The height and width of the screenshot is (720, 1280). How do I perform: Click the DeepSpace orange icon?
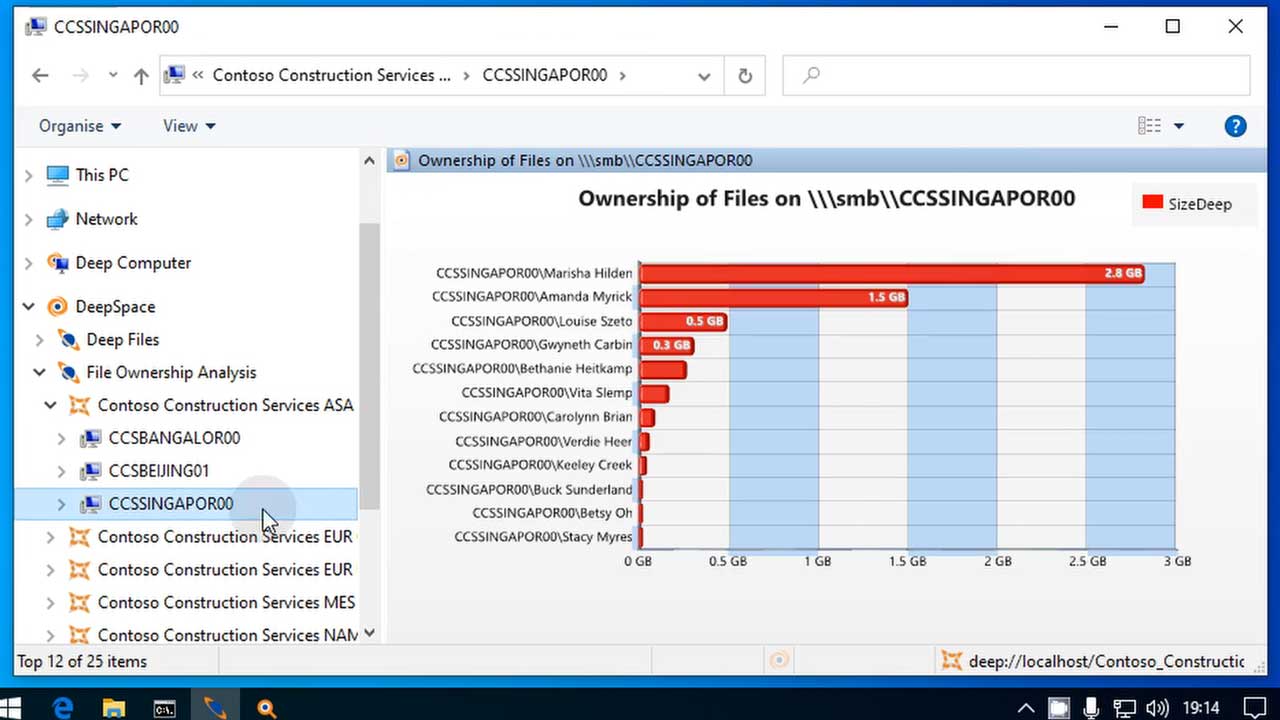pyautogui.click(x=57, y=307)
